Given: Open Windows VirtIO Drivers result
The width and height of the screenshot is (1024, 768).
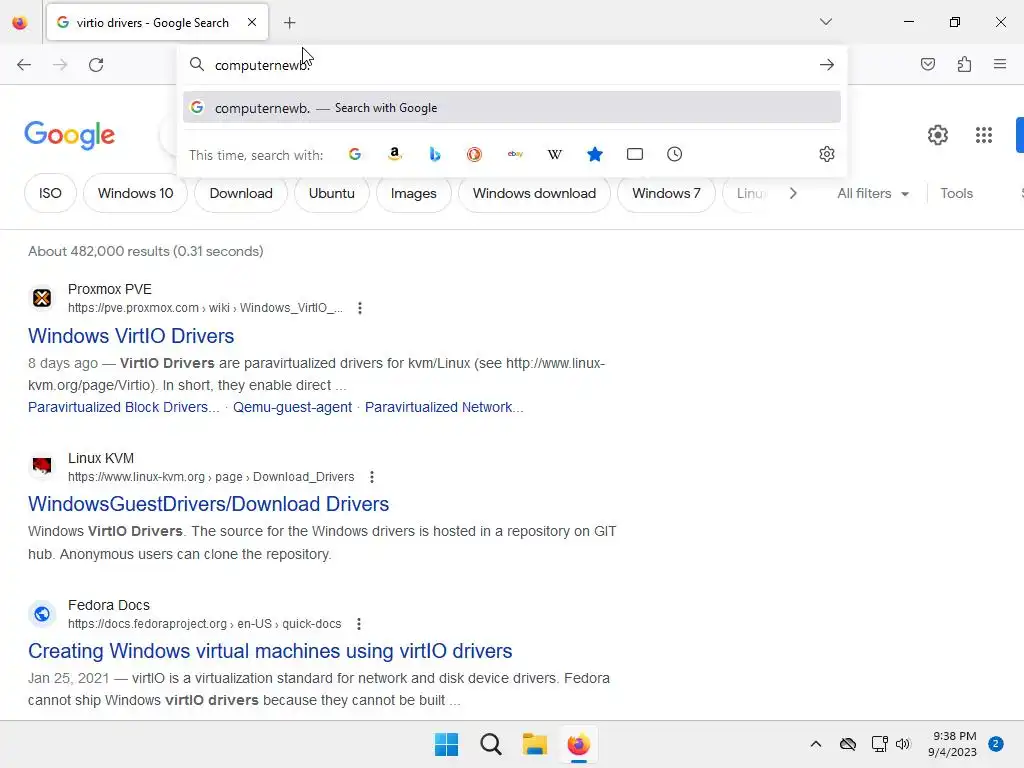Looking at the screenshot, I should [x=131, y=336].
